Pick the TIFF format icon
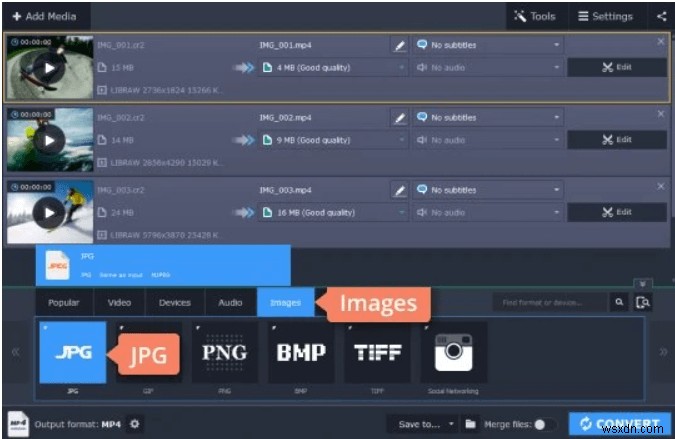The height and width of the screenshot is (439, 675). [377, 352]
